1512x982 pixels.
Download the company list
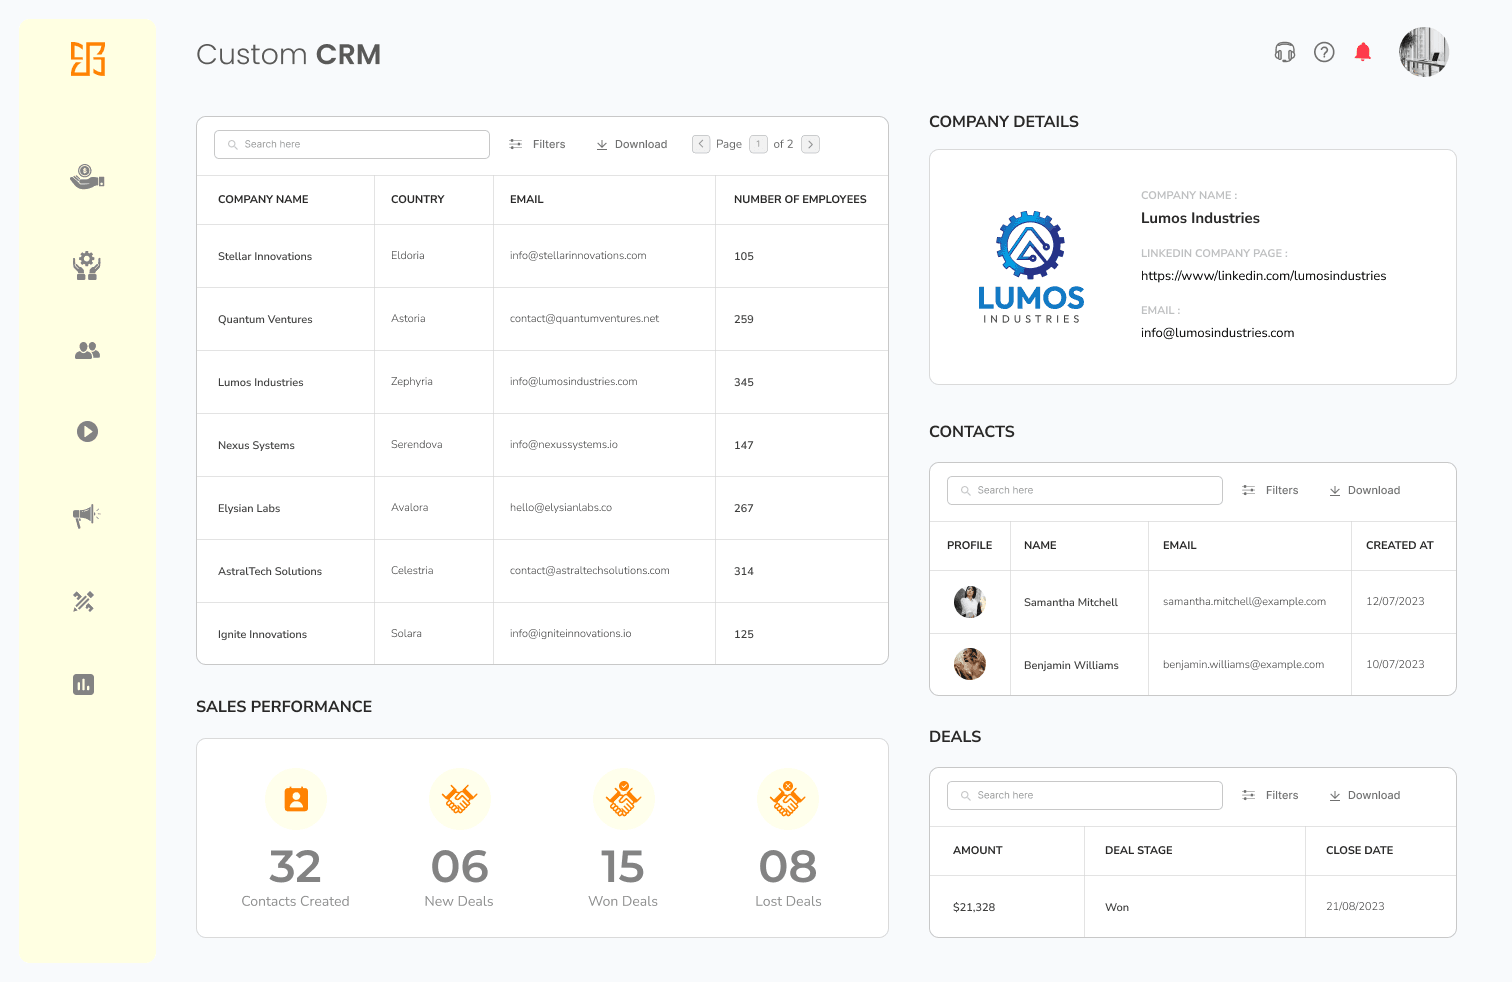(x=631, y=144)
